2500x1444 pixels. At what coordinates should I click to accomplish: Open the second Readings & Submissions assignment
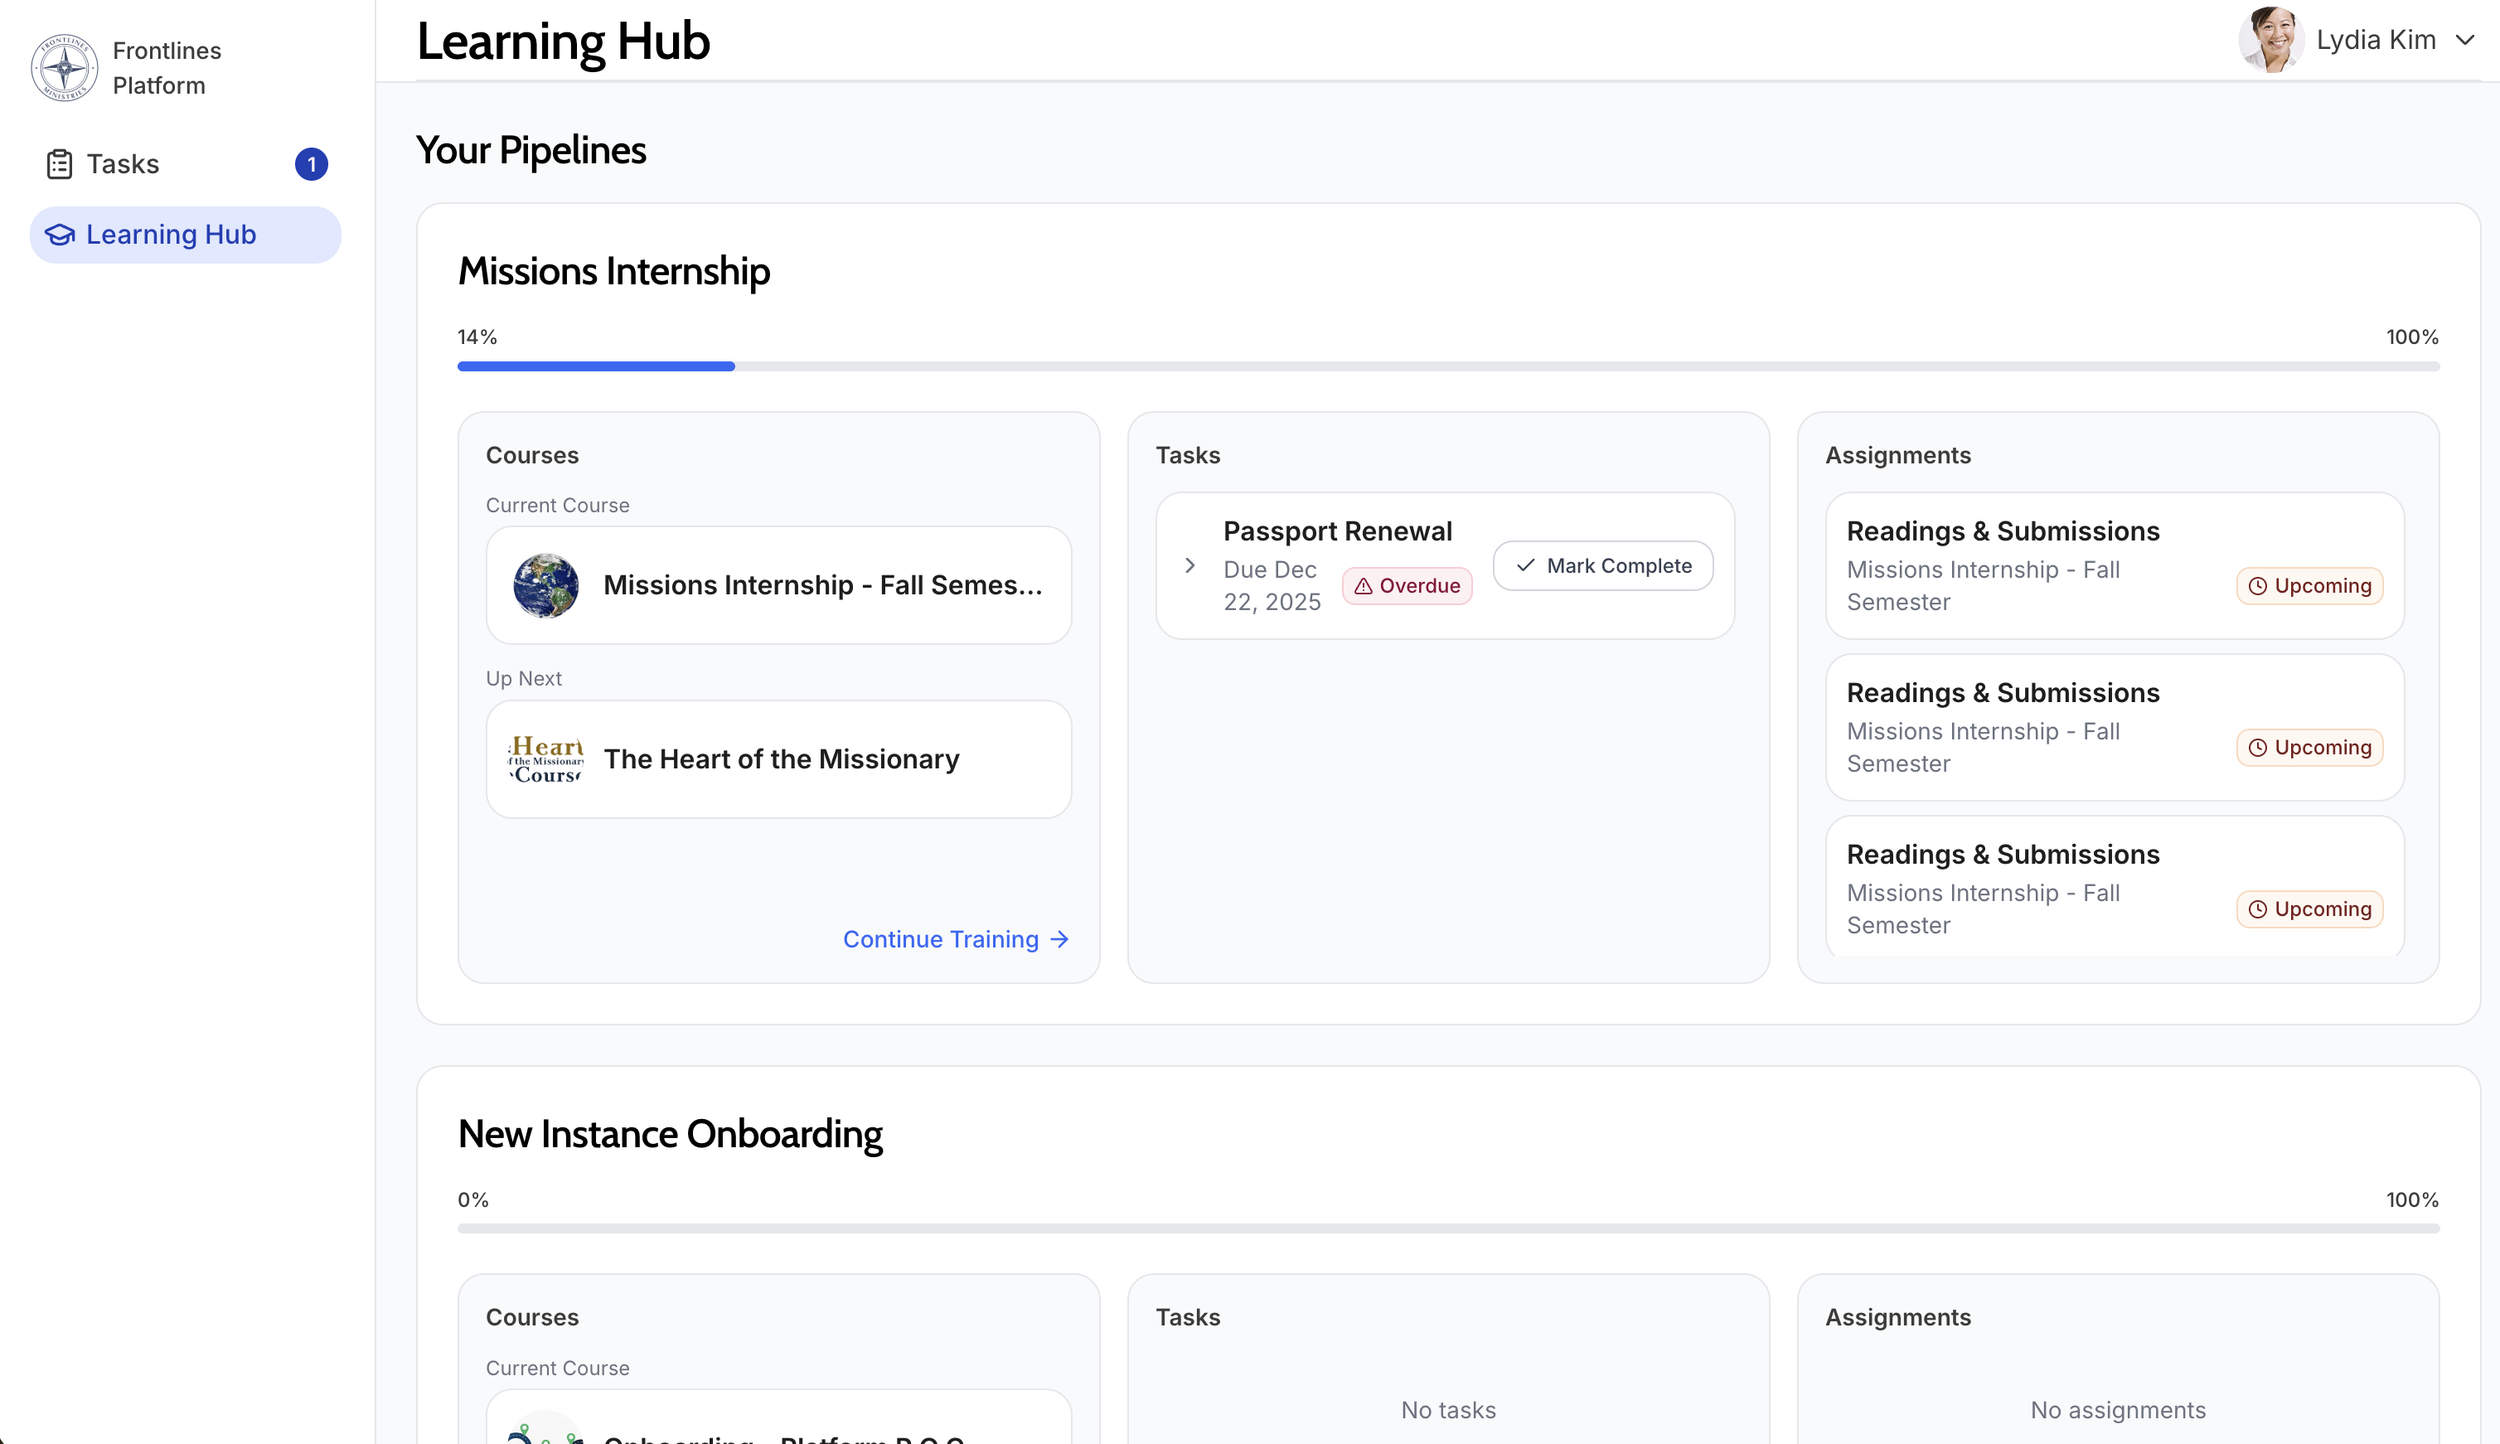tap(2114, 728)
